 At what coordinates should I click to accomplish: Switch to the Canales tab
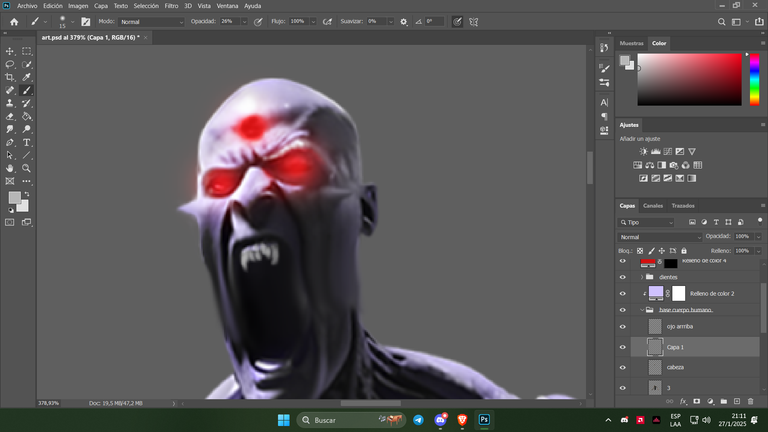652,206
